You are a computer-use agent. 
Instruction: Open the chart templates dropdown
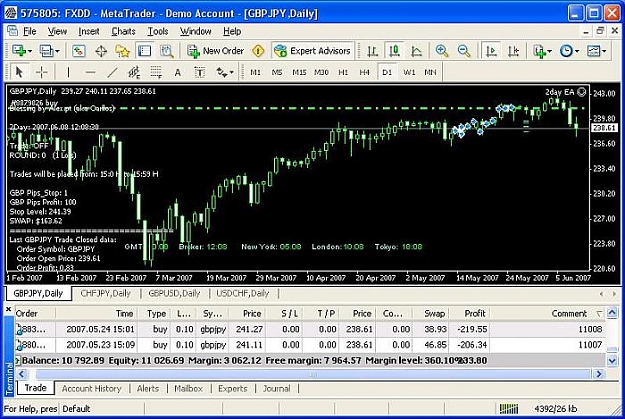pos(596,51)
